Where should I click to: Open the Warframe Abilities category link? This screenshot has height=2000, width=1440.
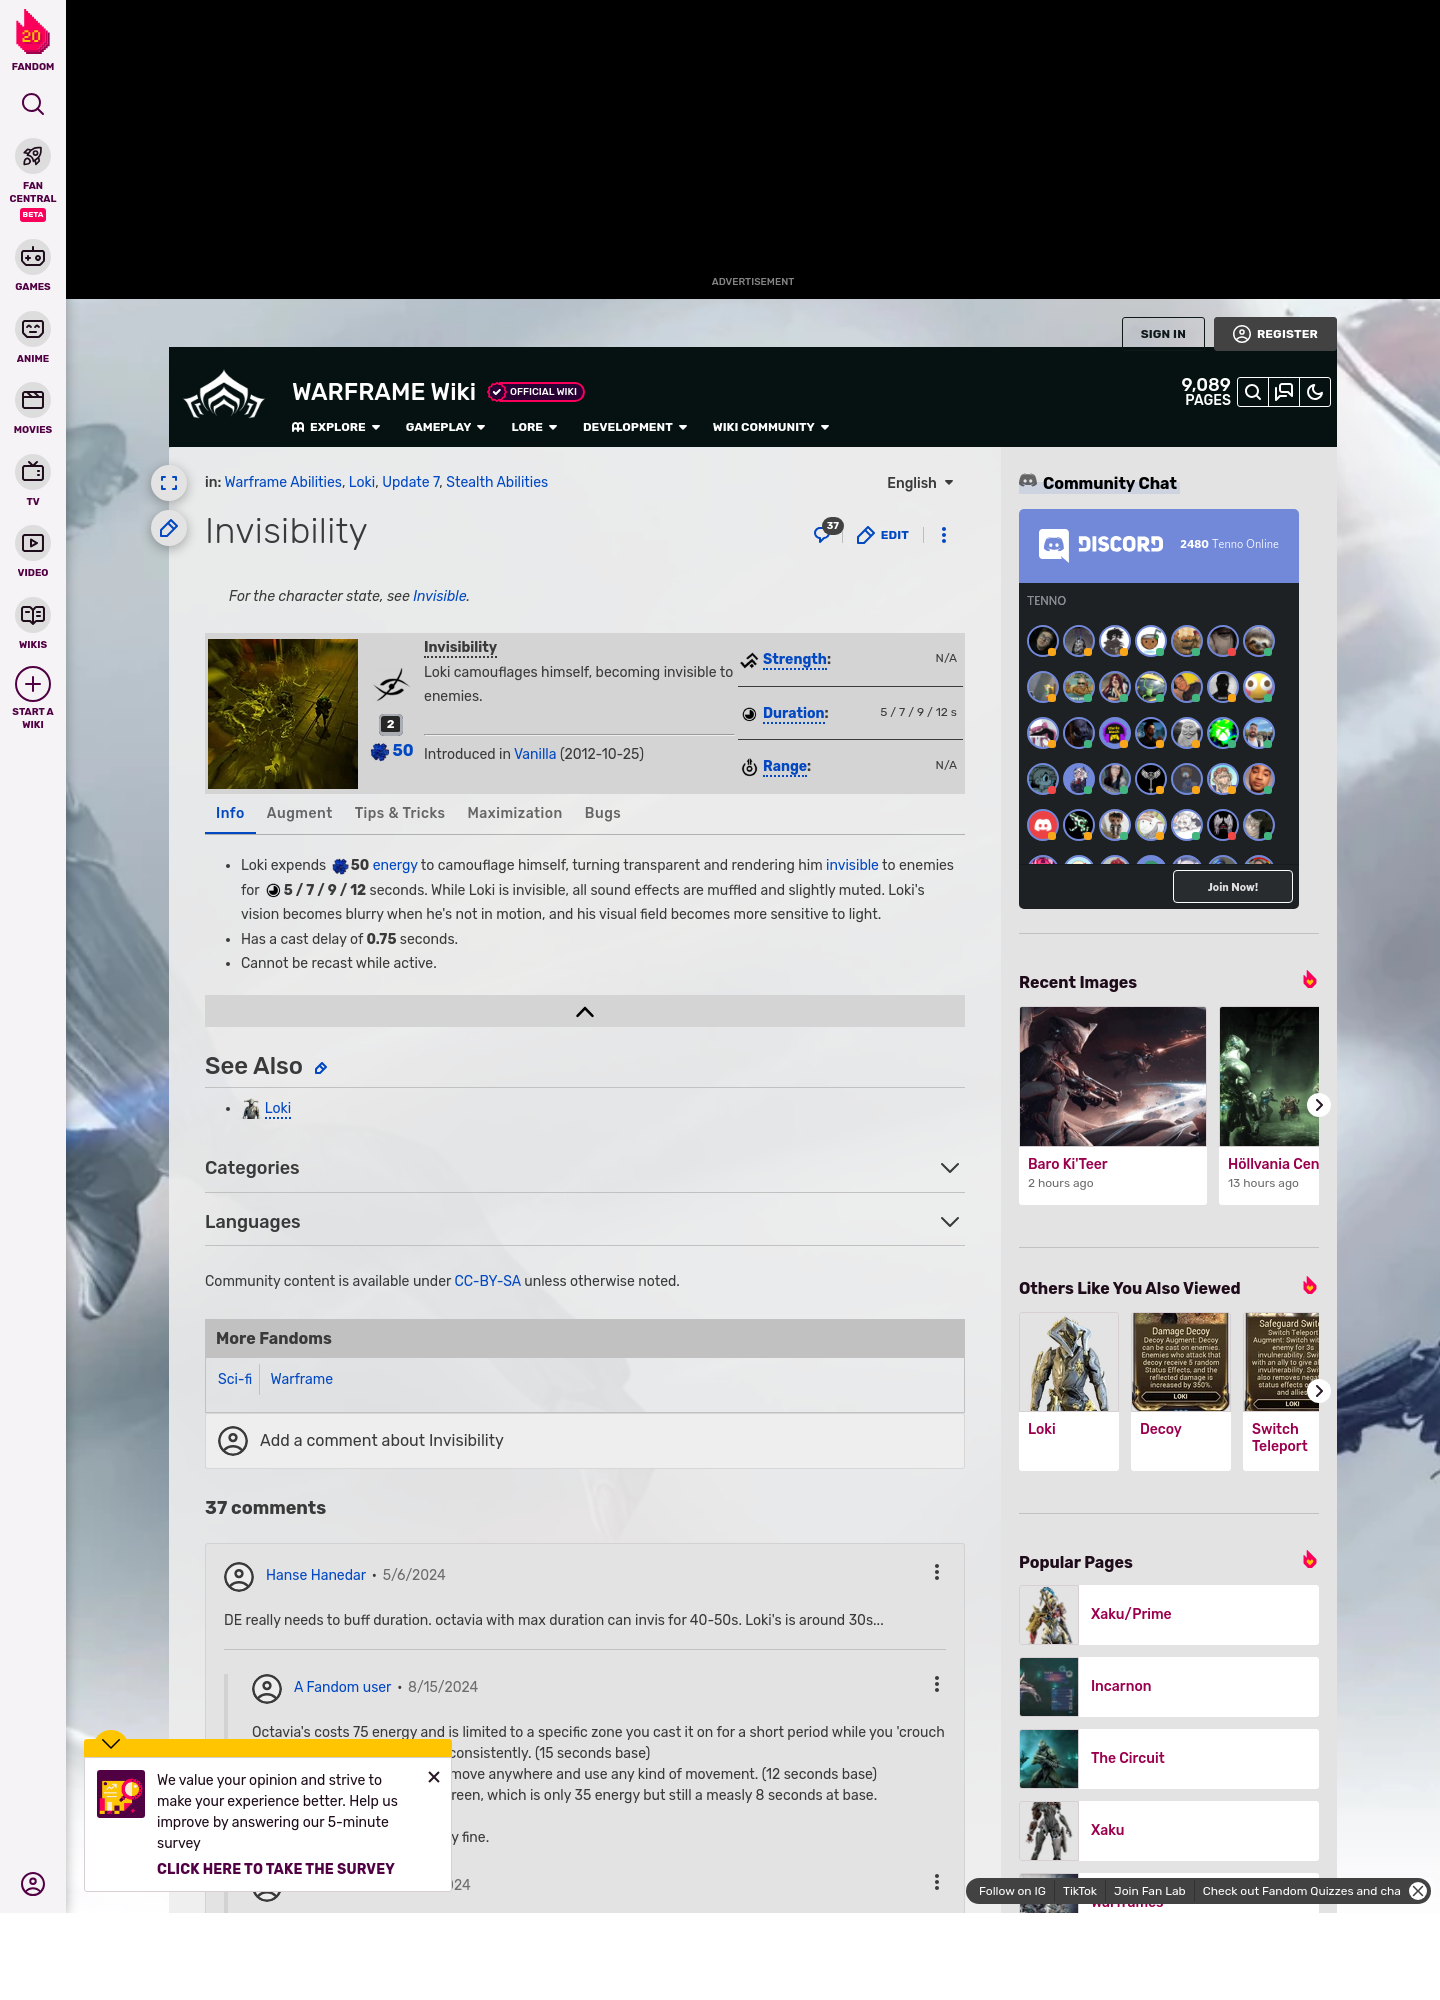tap(283, 482)
